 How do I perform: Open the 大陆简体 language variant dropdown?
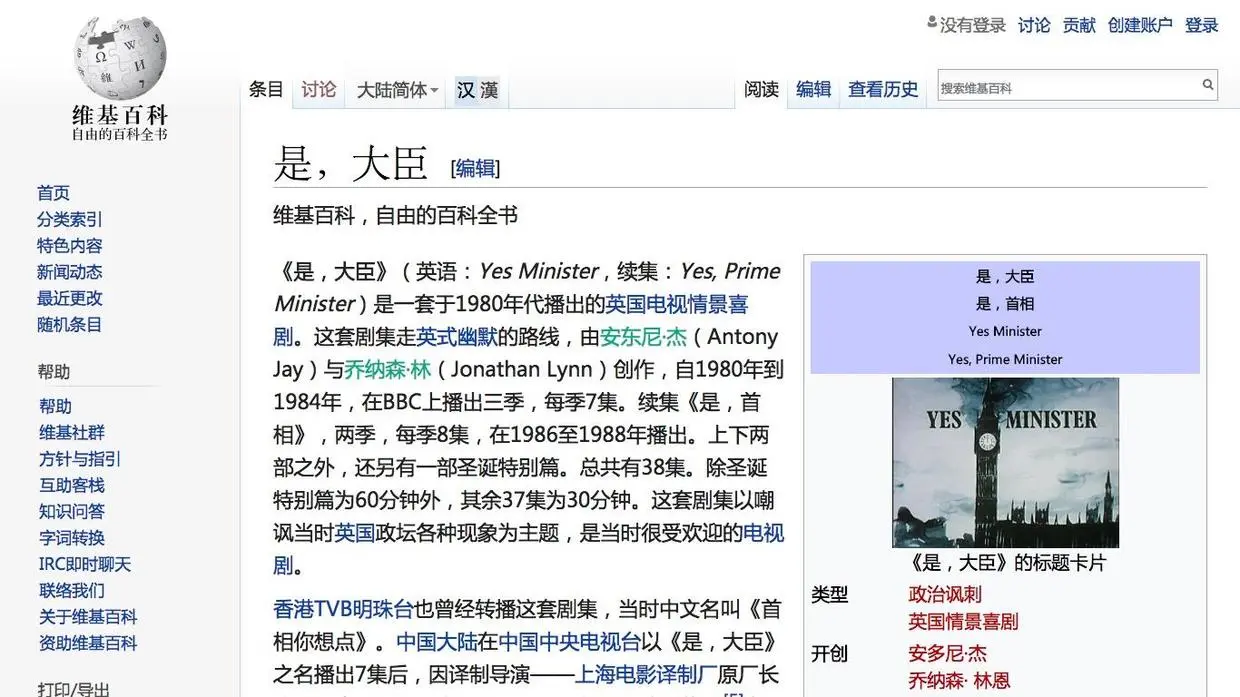point(398,90)
